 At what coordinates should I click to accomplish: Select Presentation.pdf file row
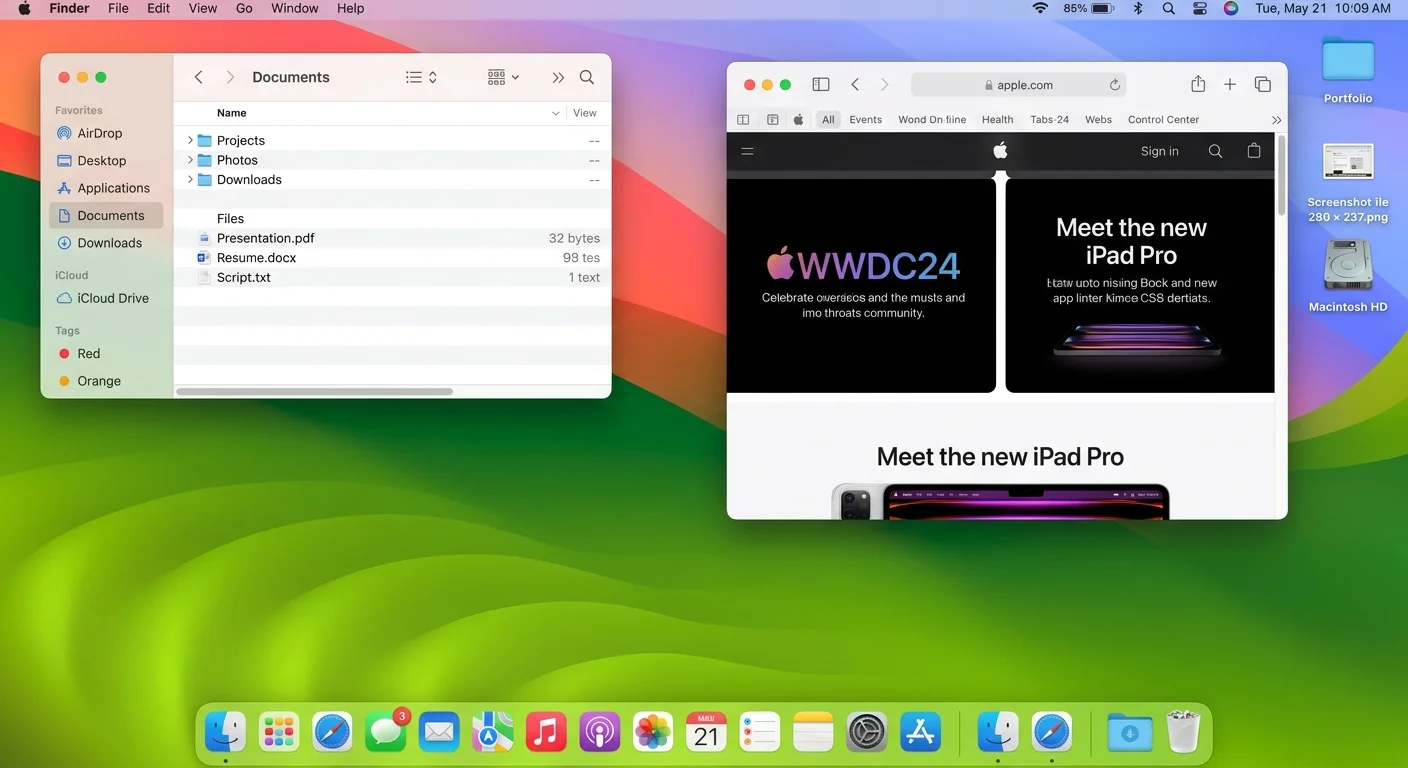[390, 238]
